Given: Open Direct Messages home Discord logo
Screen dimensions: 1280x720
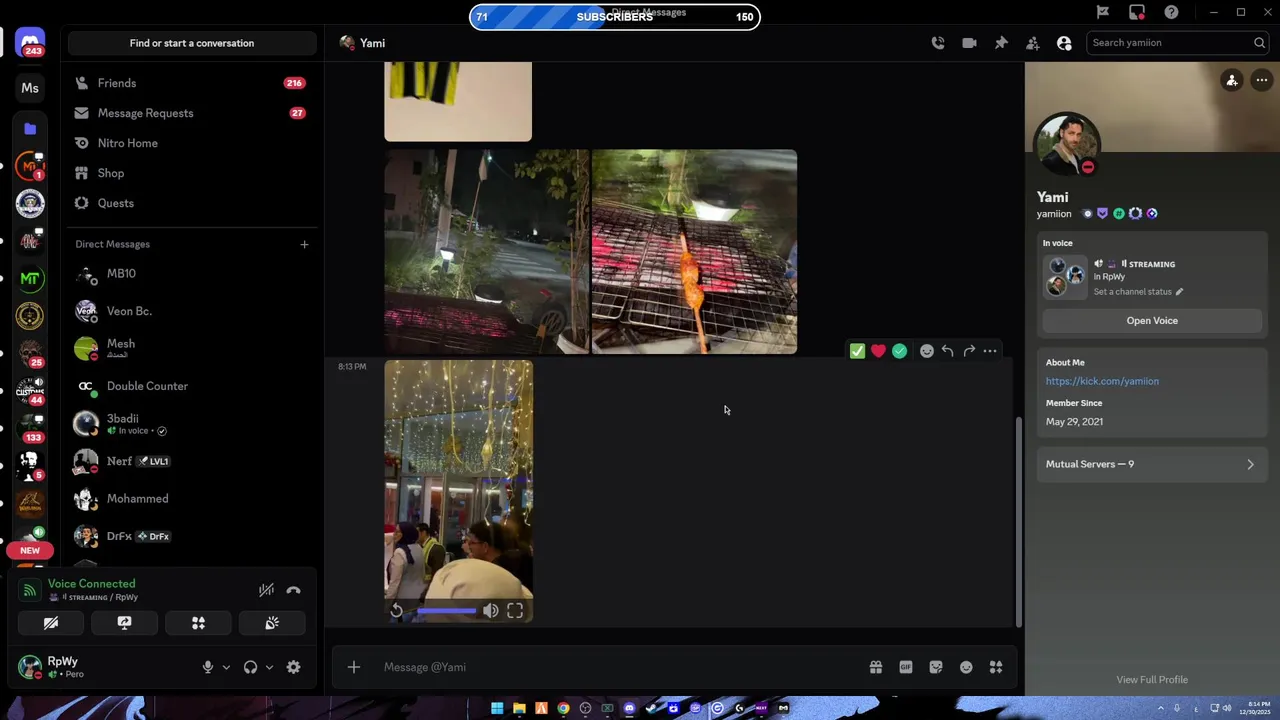Looking at the screenshot, I should click(30, 43).
